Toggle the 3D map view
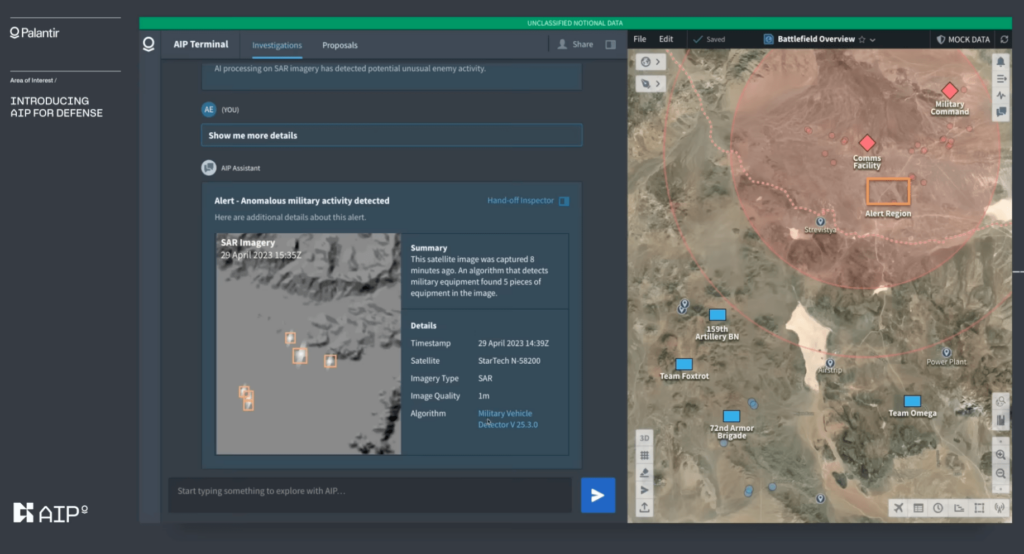Image resolution: width=1024 pixels, height=554 pixels. (x=645, y=438)
